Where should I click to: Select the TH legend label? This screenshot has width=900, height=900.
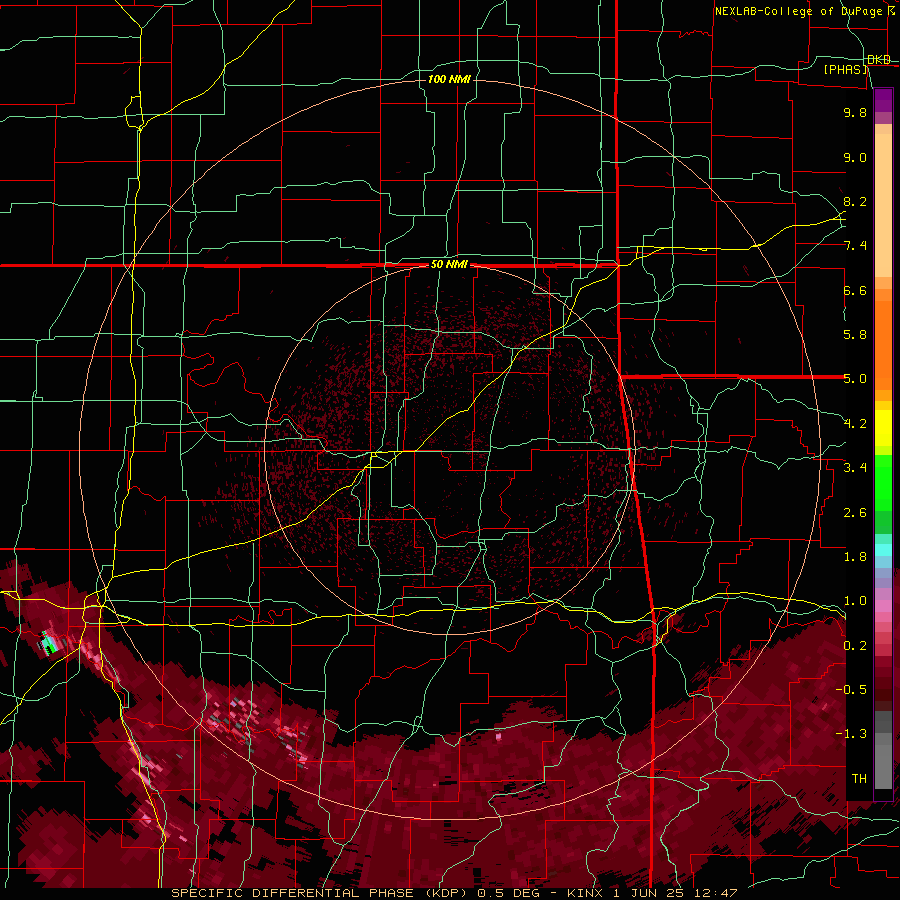tap(859, 779)
